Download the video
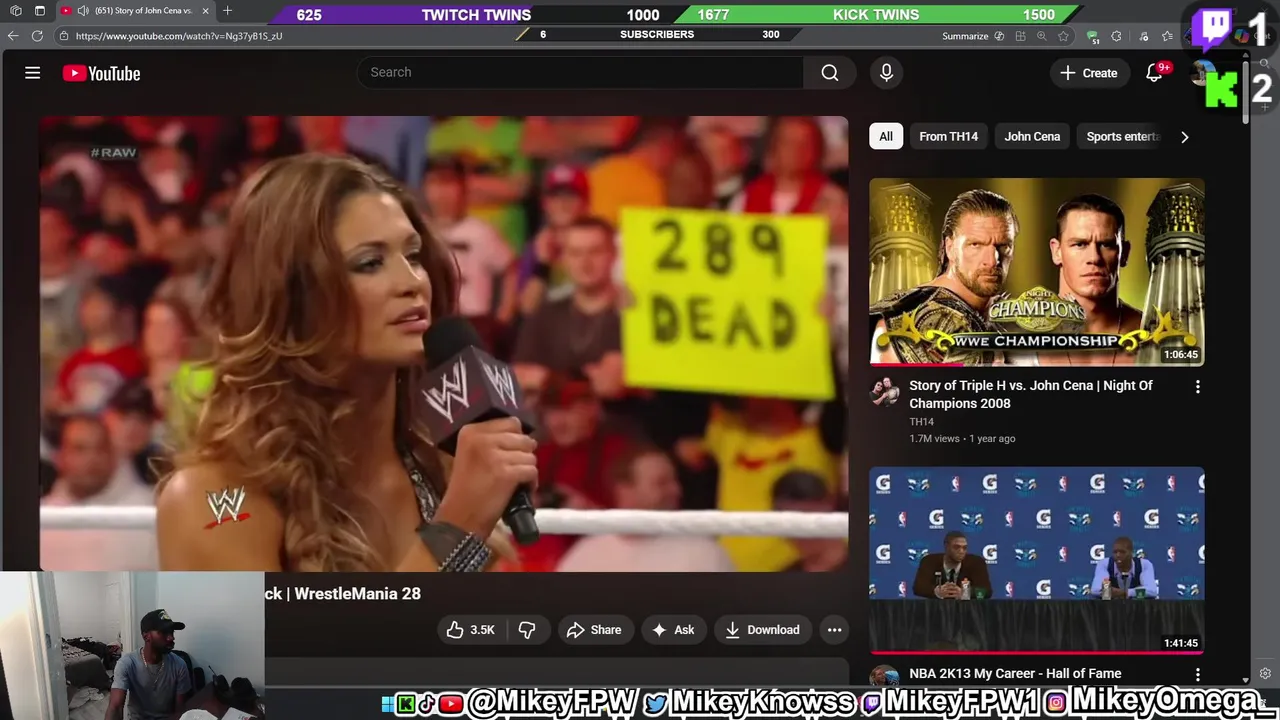Screen dimensions: 1280x720 click(x=762, y=629)
